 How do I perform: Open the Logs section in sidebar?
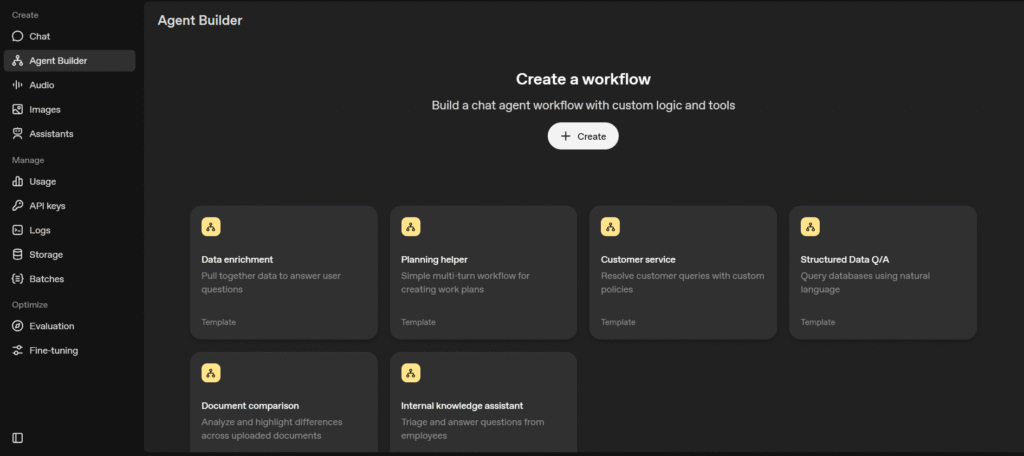[40, 230]
